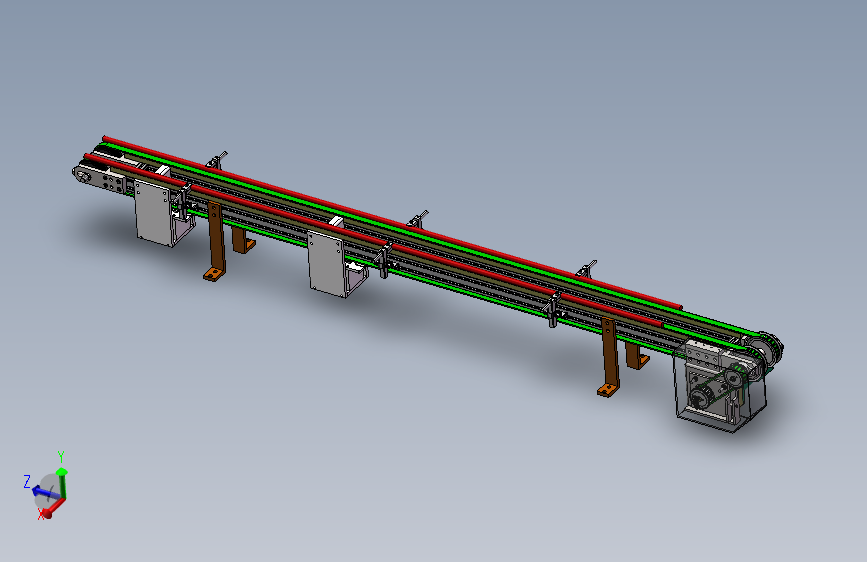The image size is (867, 562).
Task: Click the green Y axis arrow of the triad
Action: click(62, 483)
